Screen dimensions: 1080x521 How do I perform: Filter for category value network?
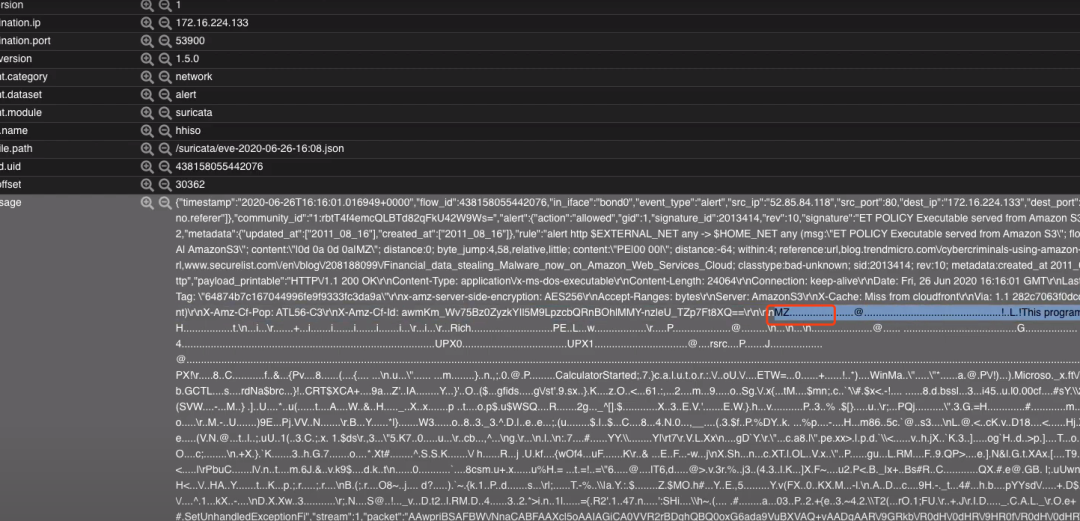pos(147,76)
